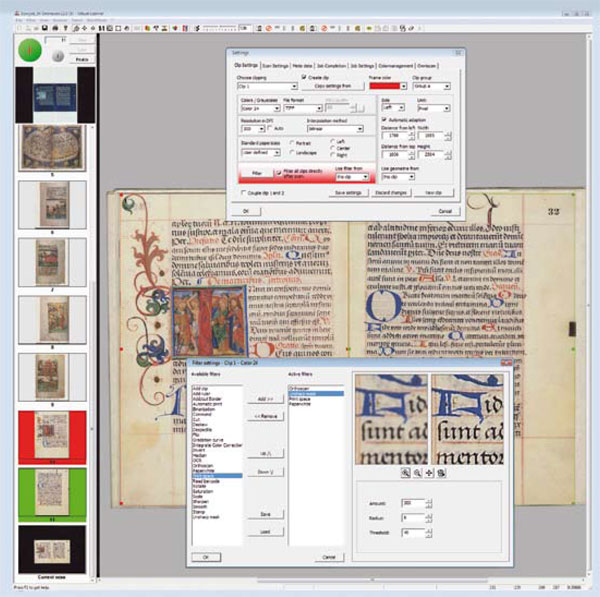The image size is (600, 597).
Task: Open the Use filter from dropdown
Action: (352, 177)
